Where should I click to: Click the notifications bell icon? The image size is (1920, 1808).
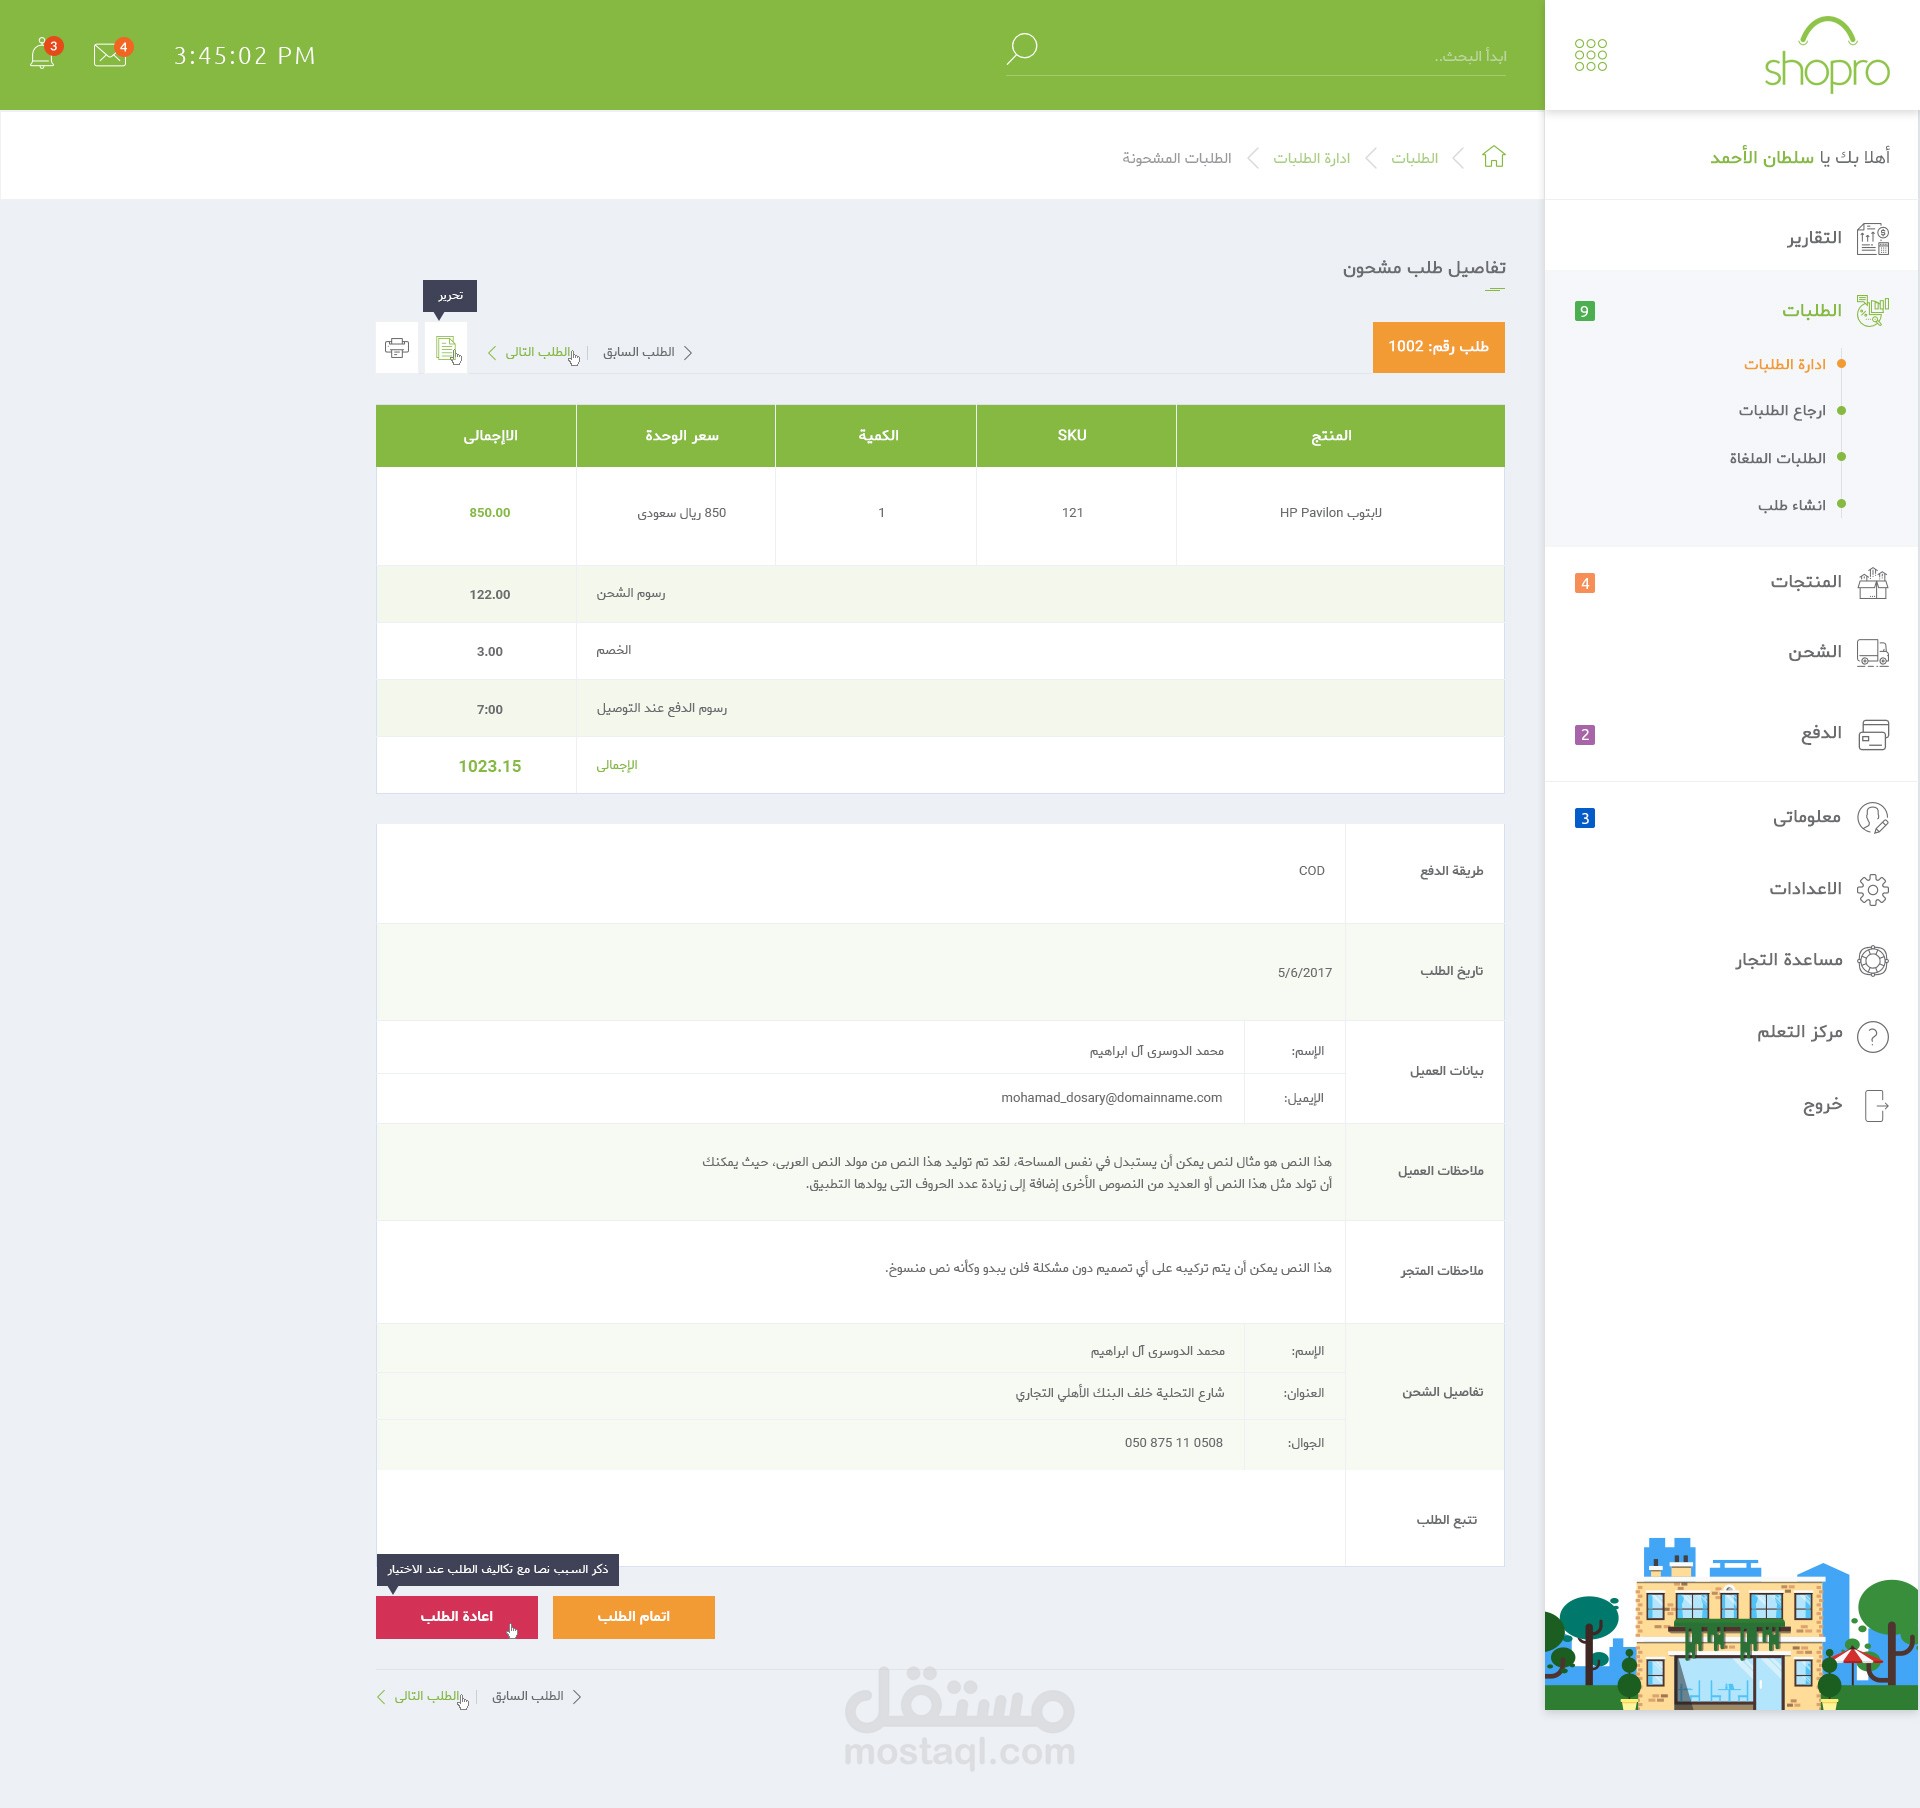42,54
